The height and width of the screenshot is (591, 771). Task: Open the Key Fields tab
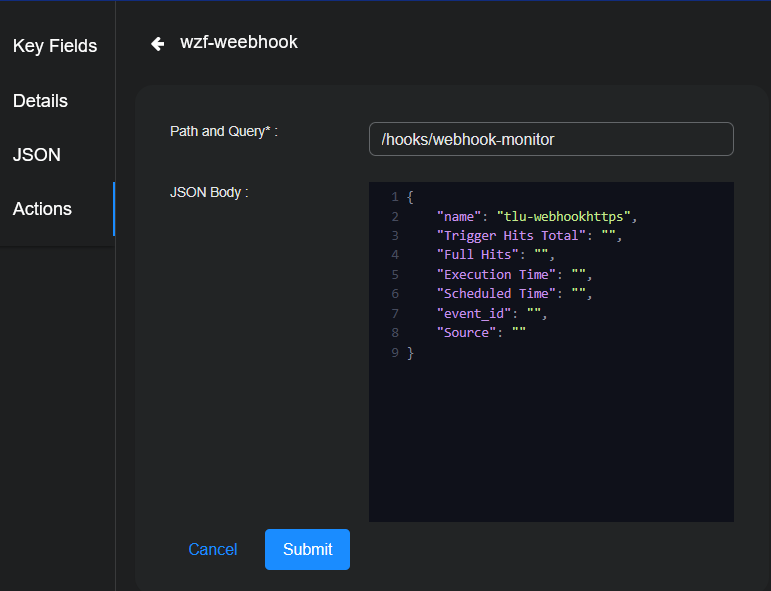pyautogui.click(x=55, y=46)
